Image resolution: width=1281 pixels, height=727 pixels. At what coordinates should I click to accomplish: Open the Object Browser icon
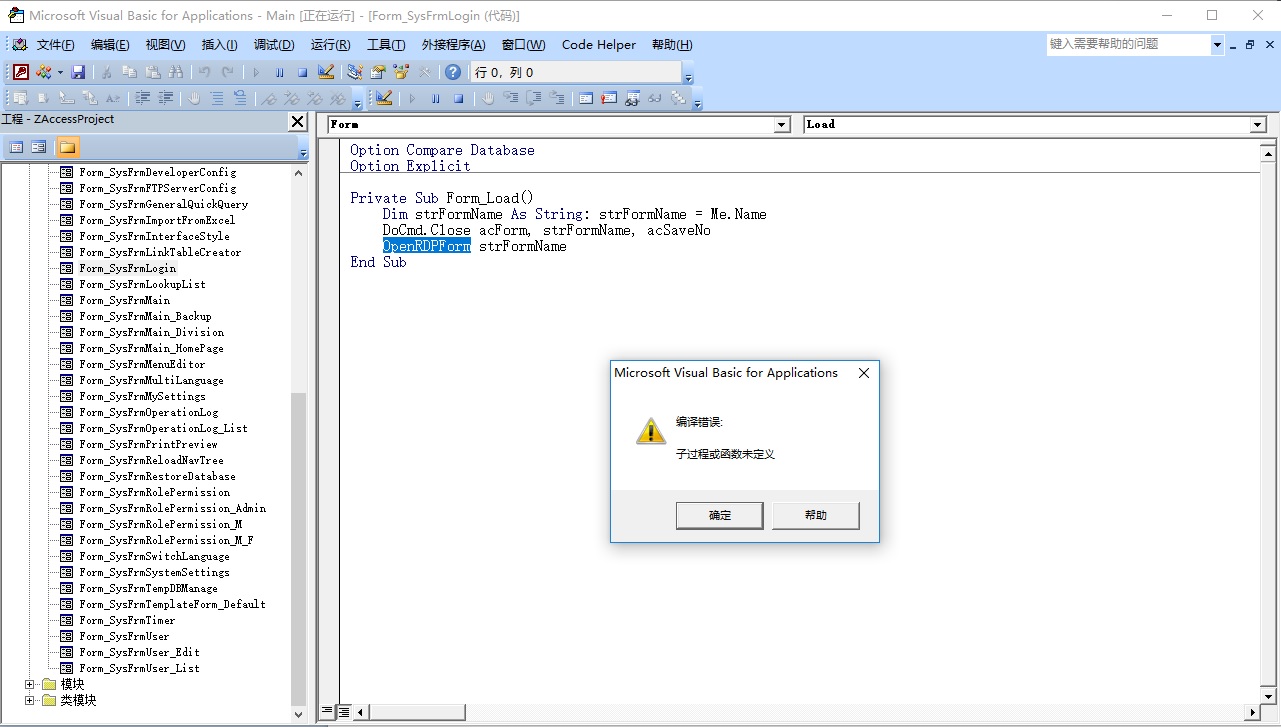[401, 72]
